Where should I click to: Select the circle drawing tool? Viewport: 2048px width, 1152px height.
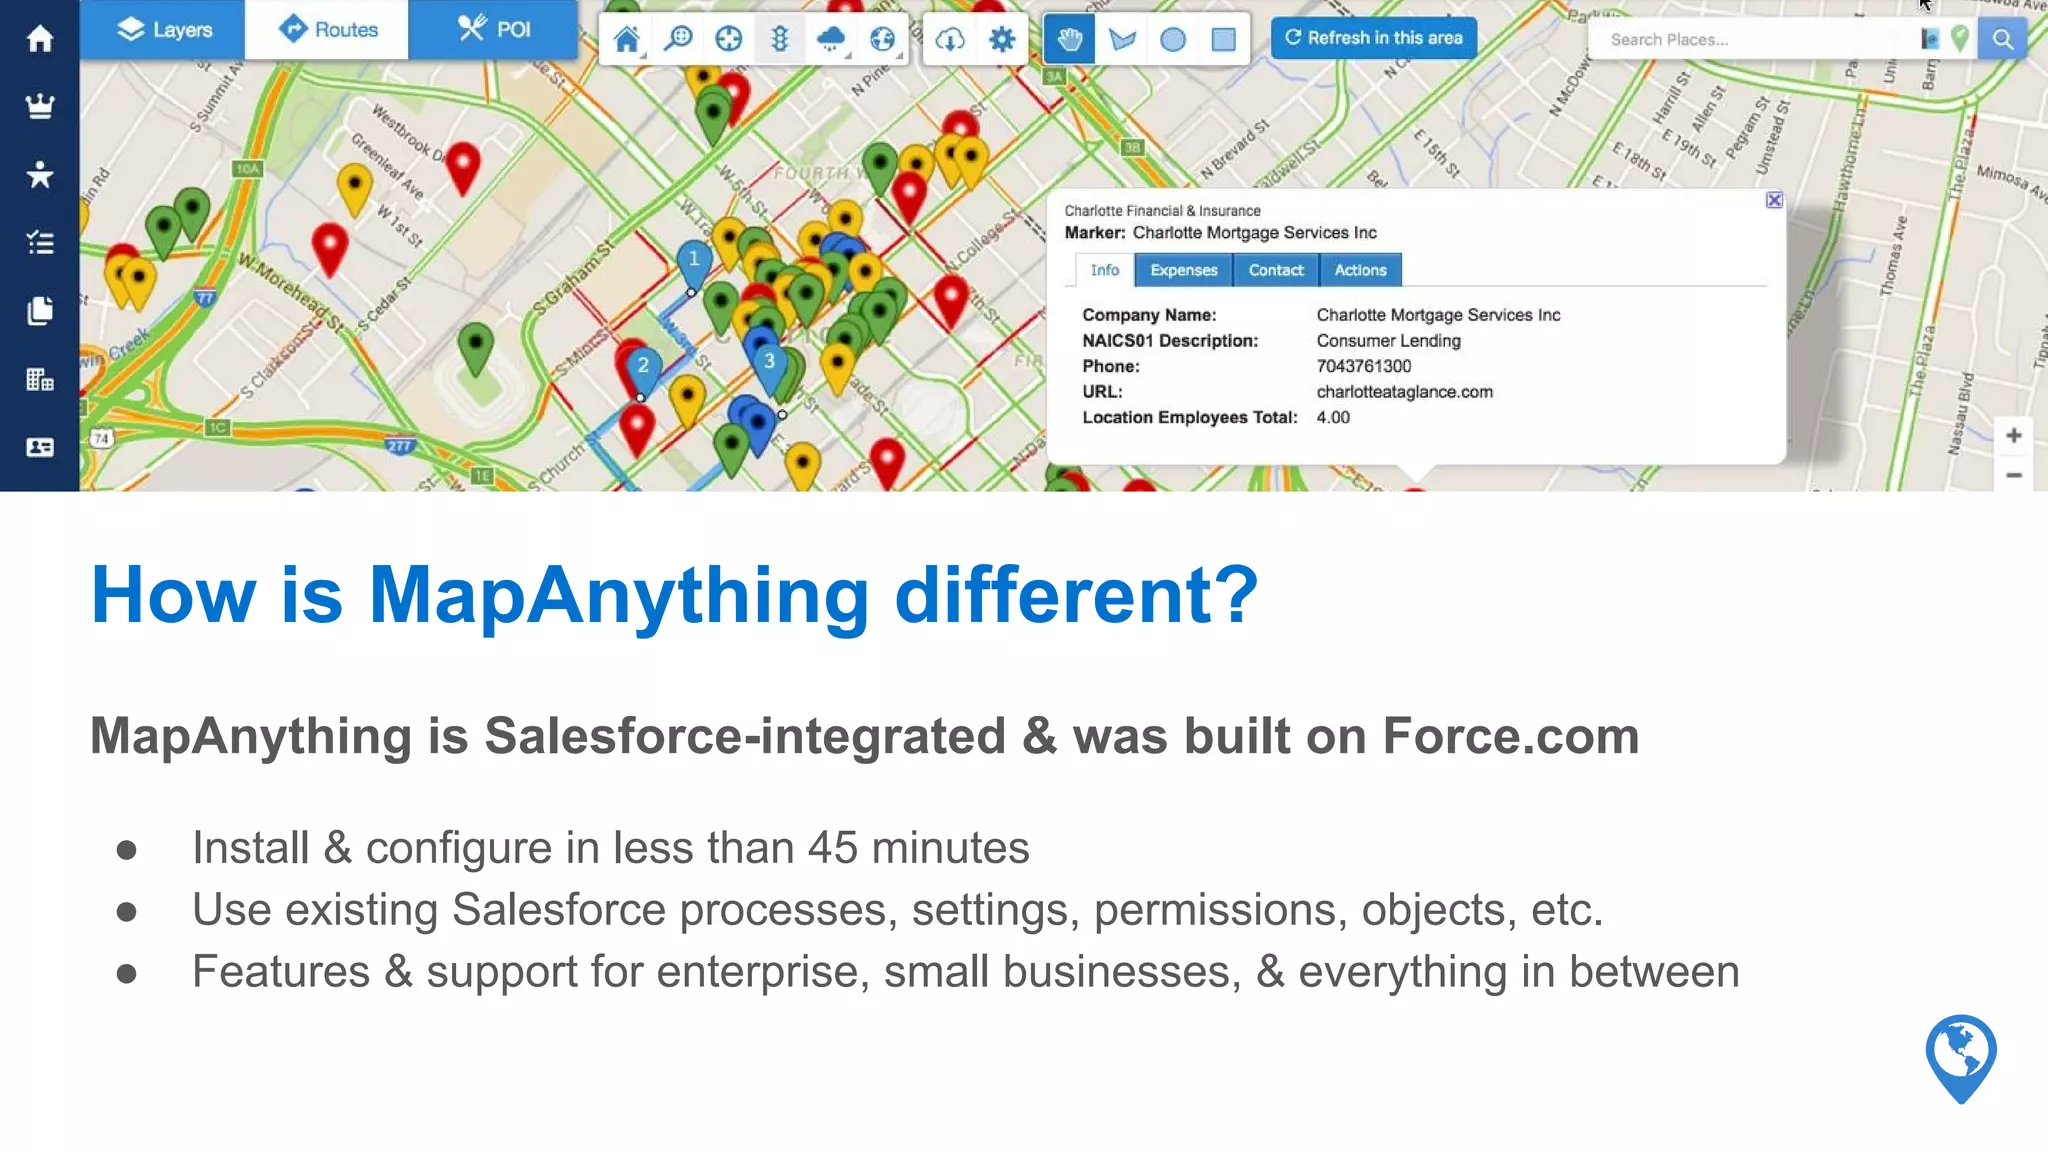1173,39
